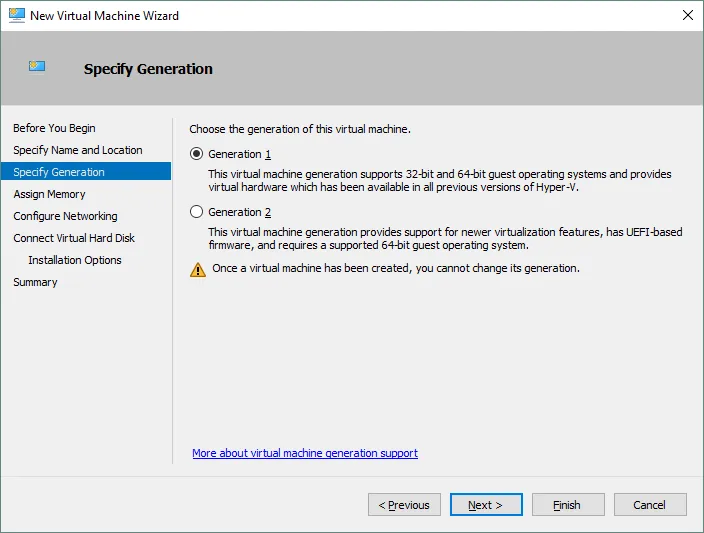Click the Finish button
704x533 pixels.
click(568, 505)
